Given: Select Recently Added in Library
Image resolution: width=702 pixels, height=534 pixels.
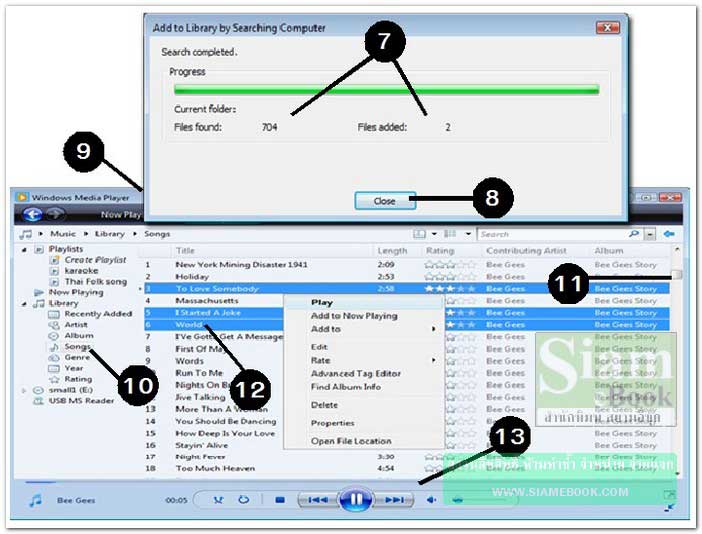Looking at the screenshot, I should (98, 314).
